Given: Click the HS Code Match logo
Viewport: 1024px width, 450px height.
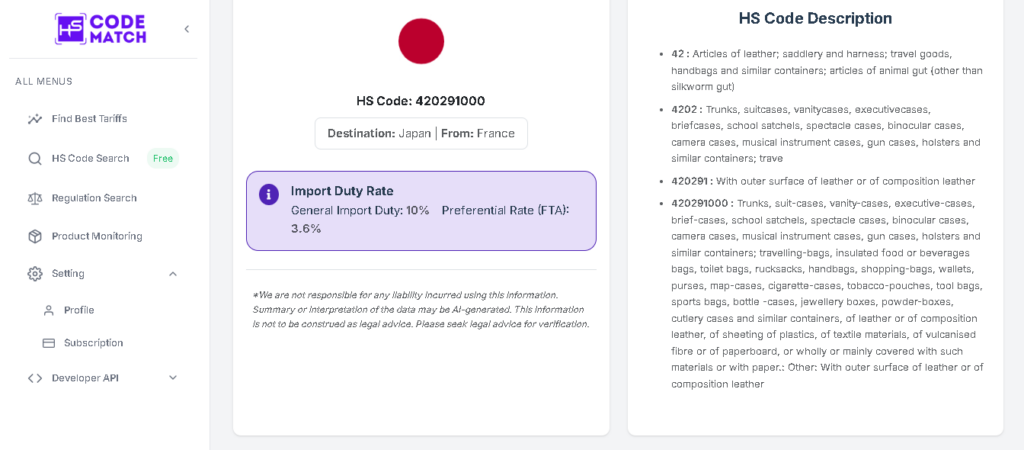Looking at the screenshot, I should click(x=100, y=29).
